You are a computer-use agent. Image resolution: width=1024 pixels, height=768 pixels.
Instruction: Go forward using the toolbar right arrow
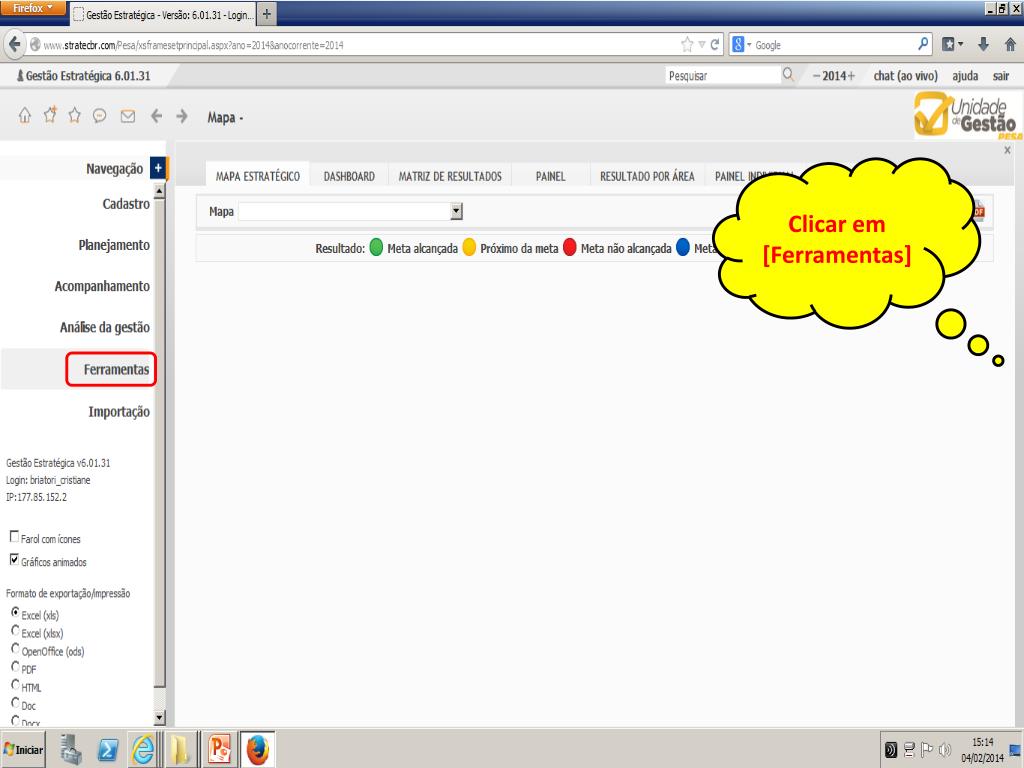[182, 116]
